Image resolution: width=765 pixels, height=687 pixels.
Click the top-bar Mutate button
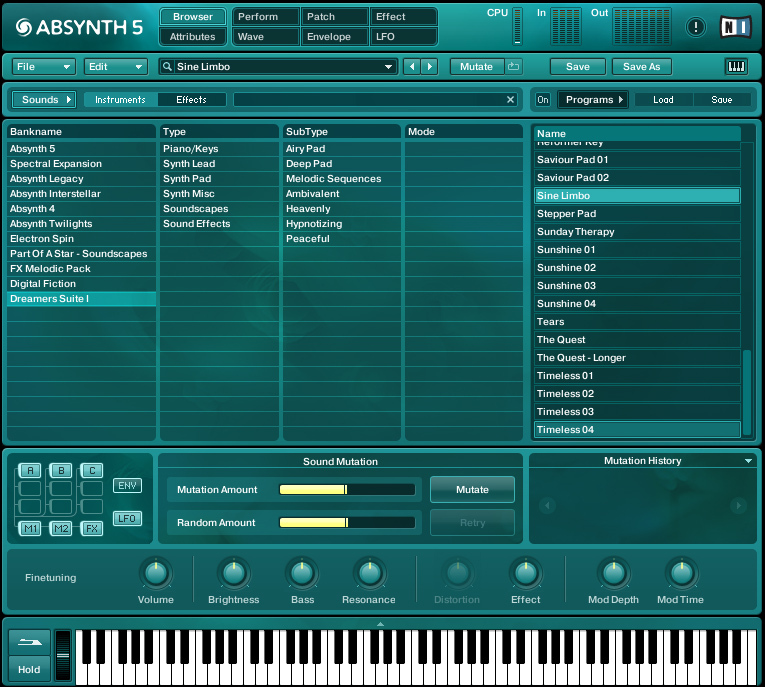tap(477, 66)
